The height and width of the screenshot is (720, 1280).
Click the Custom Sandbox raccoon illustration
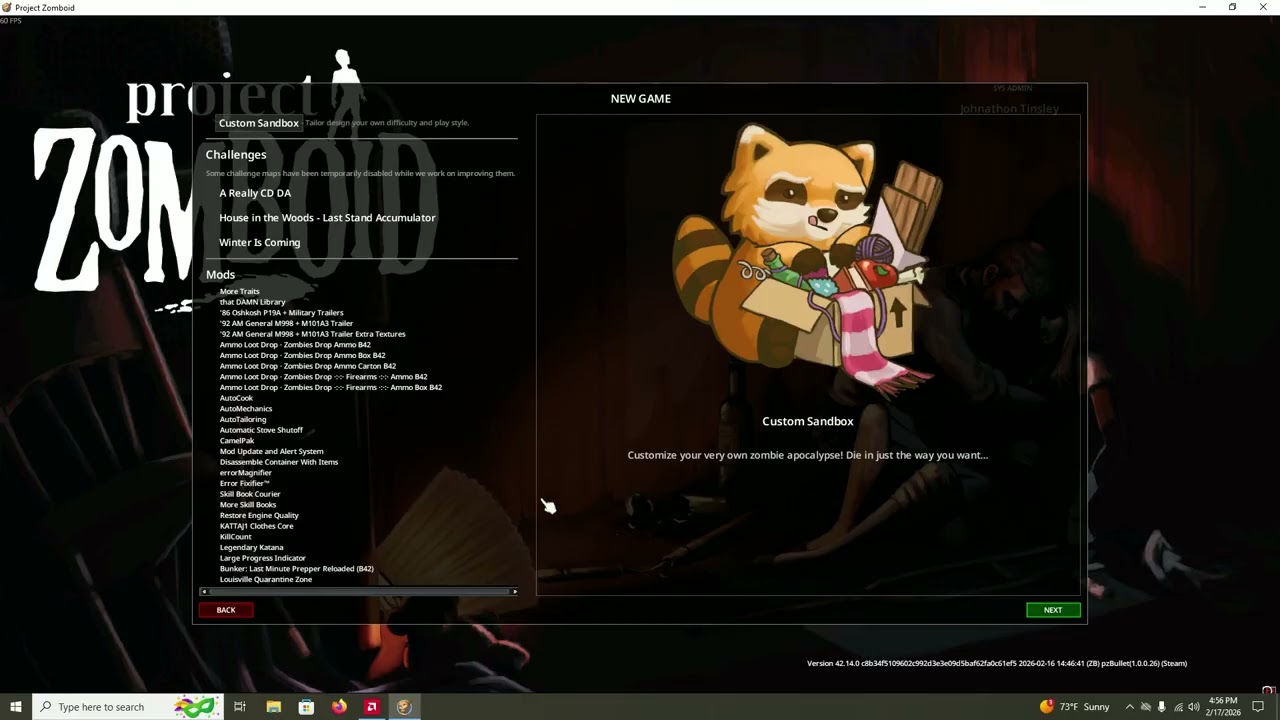pos(807,260)
